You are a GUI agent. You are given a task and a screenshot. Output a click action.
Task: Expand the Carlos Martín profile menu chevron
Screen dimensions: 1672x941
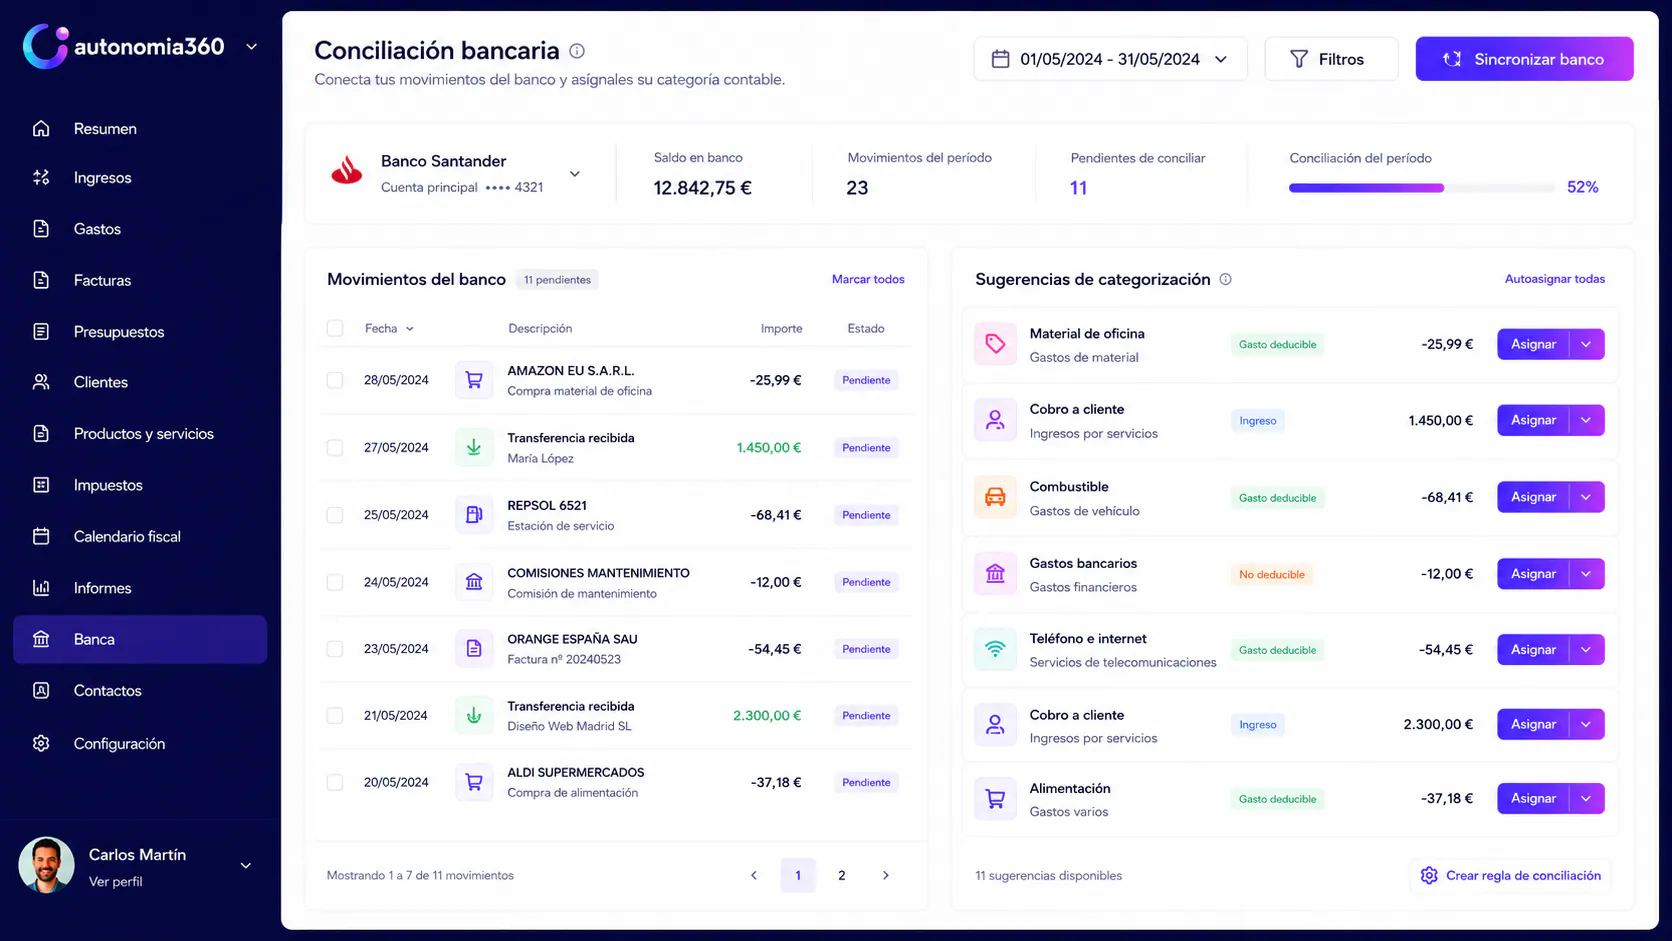[x=245, y=866]
